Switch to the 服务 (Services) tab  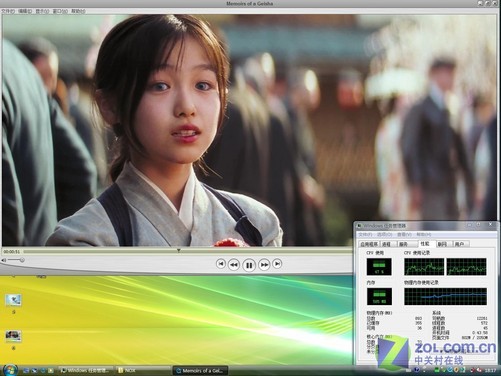407,244
